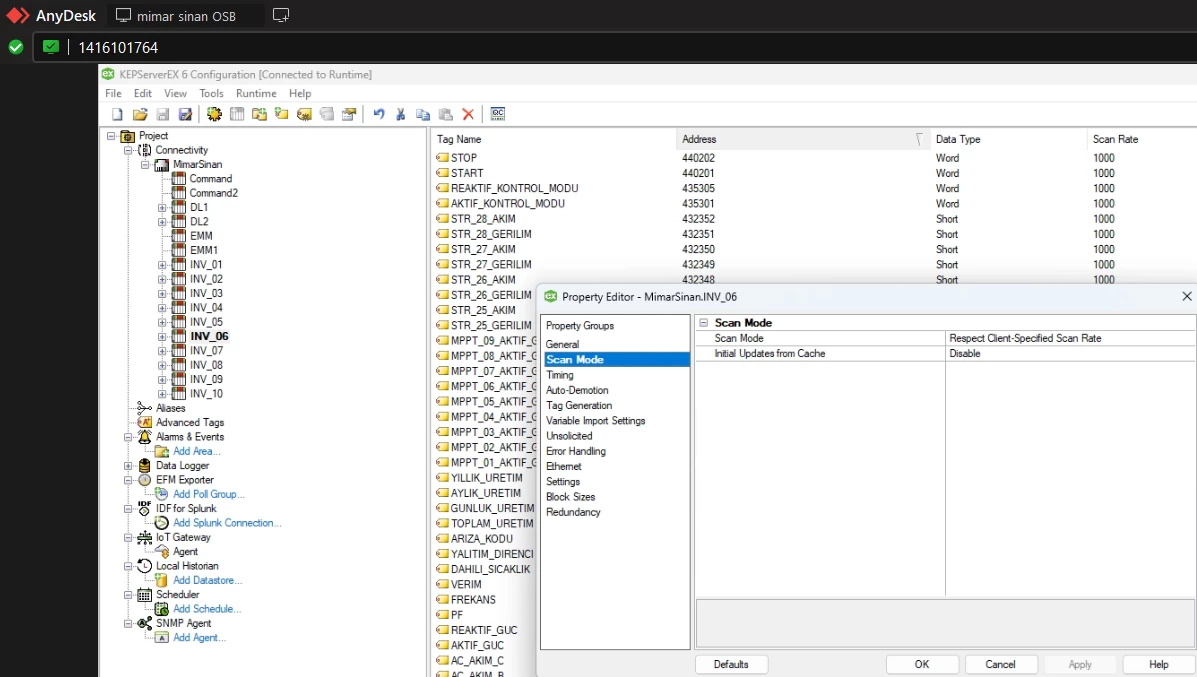This screenshot has width=1197, height=677.
Task: Click the New Channel gear icon
Action: 215,114
